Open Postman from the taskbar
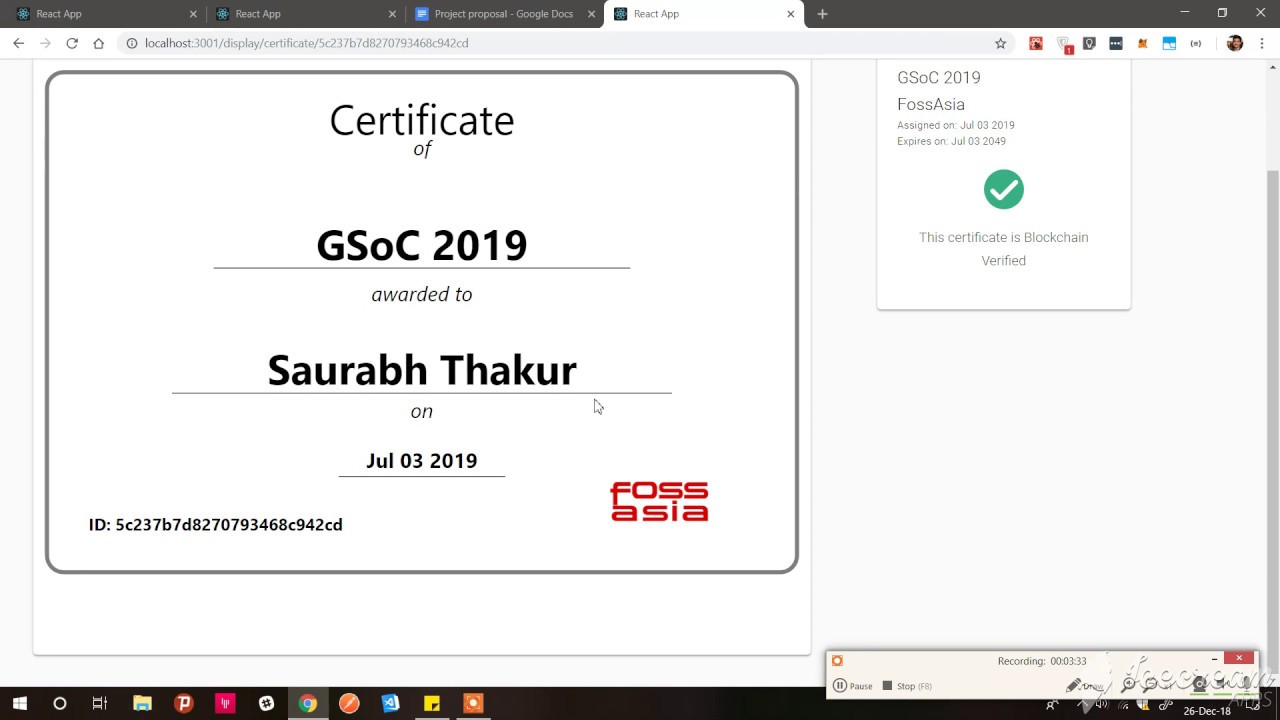This screenshot has height=720, width=1280. 349,704
